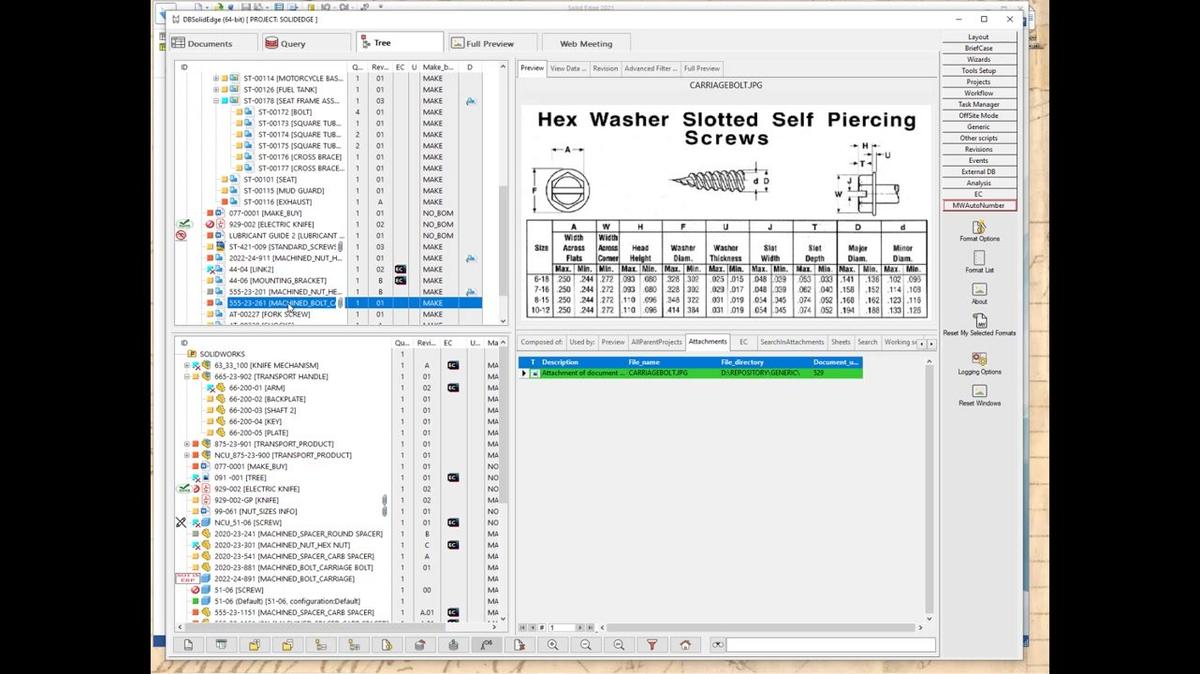Select 99-061 [NUT_SIZES INFO] row
1200x674 pixels.
tap(256, 511)
